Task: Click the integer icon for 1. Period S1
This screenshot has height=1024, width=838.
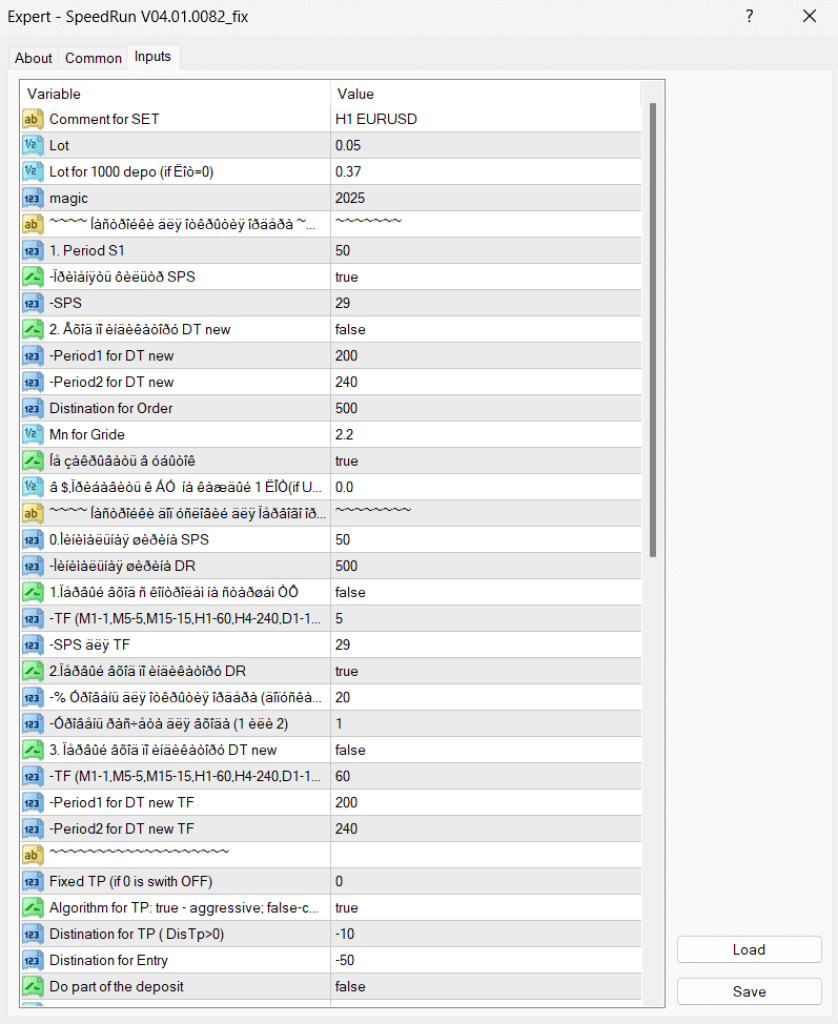Action: click(x=32, y=251)
